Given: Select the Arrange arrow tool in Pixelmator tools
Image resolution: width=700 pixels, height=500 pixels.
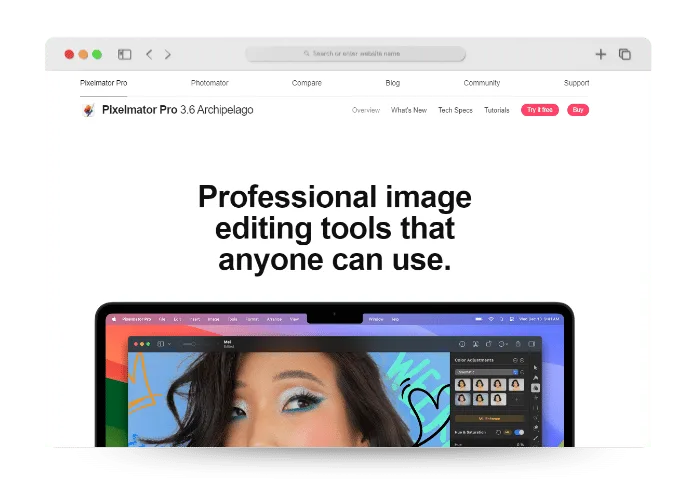Looking at the screenshot, I should [x=535, y=367].
